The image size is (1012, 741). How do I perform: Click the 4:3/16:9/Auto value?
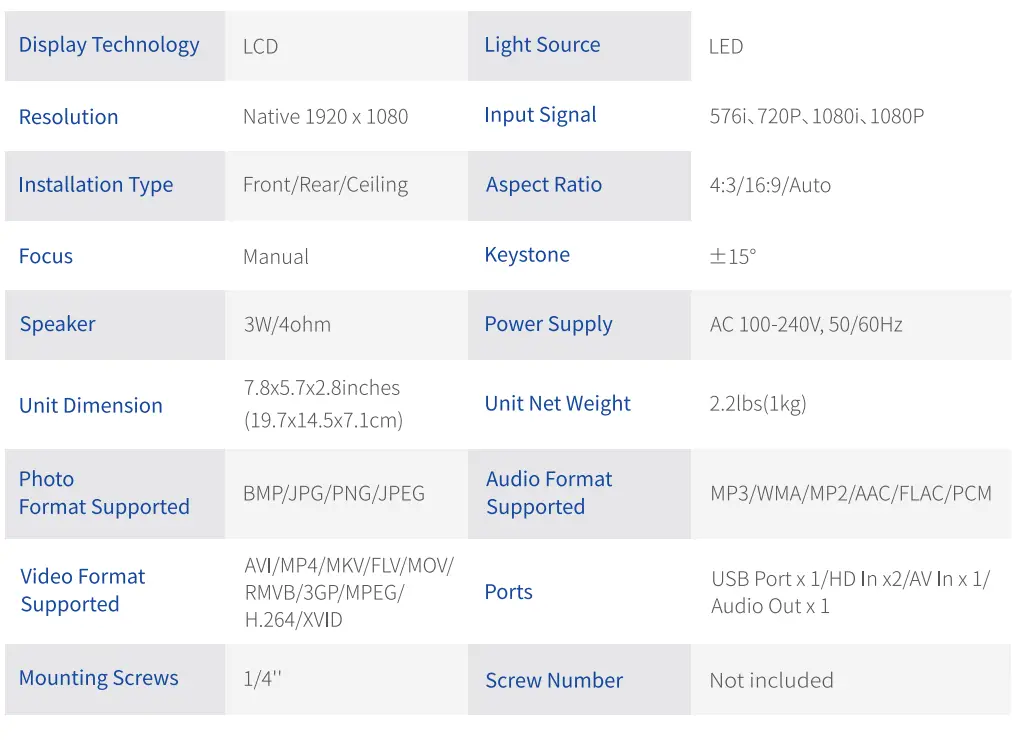pos(770,185)
